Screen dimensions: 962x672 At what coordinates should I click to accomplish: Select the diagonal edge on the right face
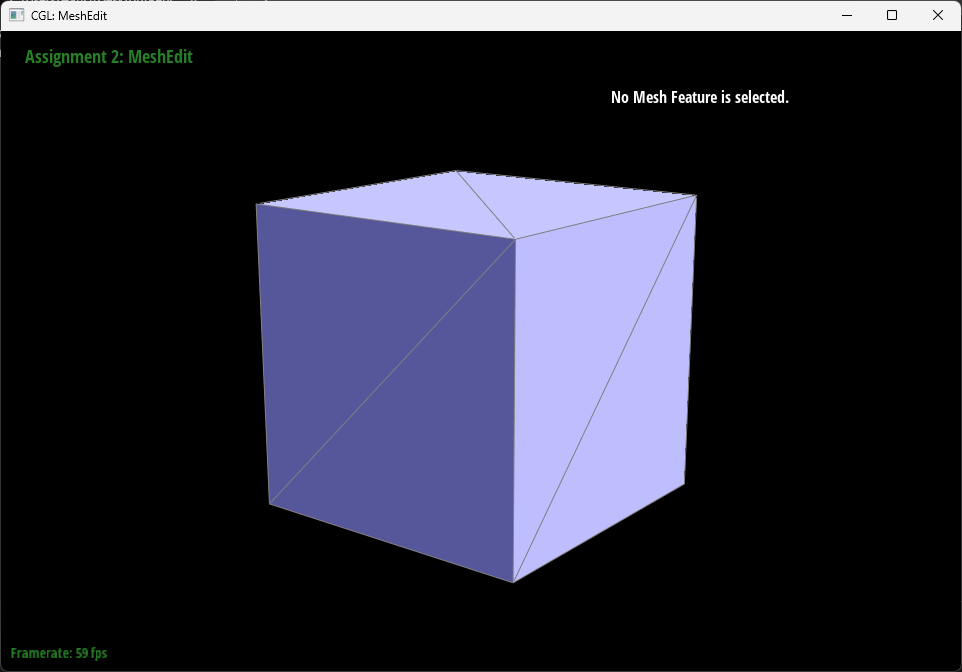605,388
